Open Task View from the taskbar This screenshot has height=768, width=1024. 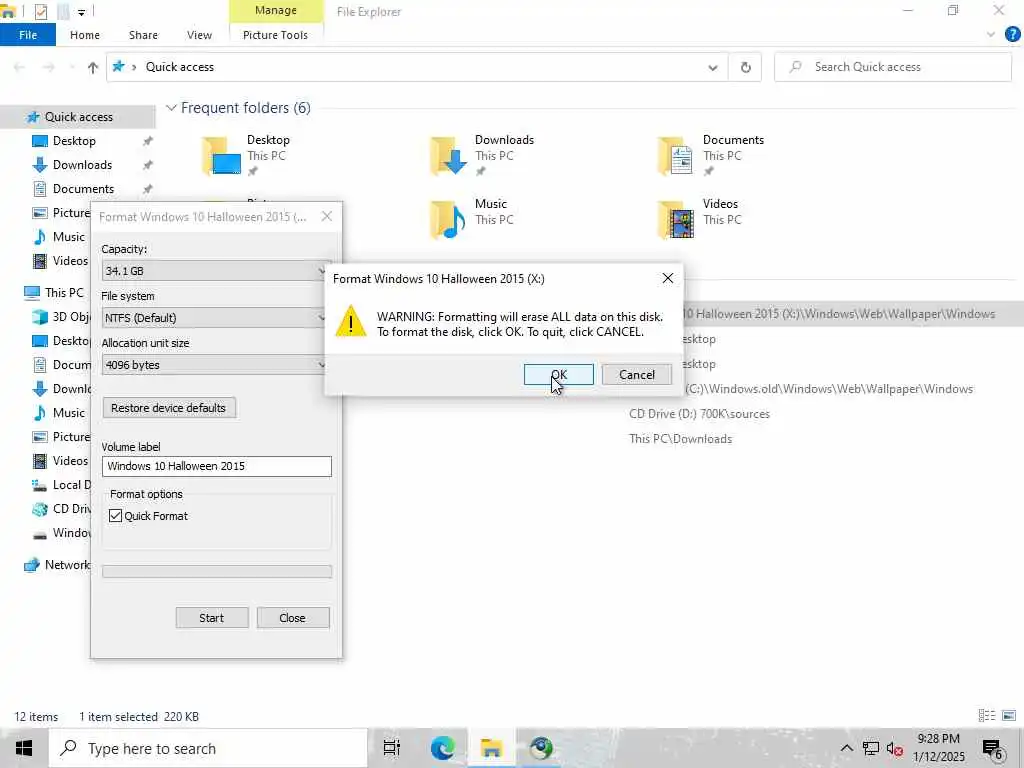click(392, 748)
